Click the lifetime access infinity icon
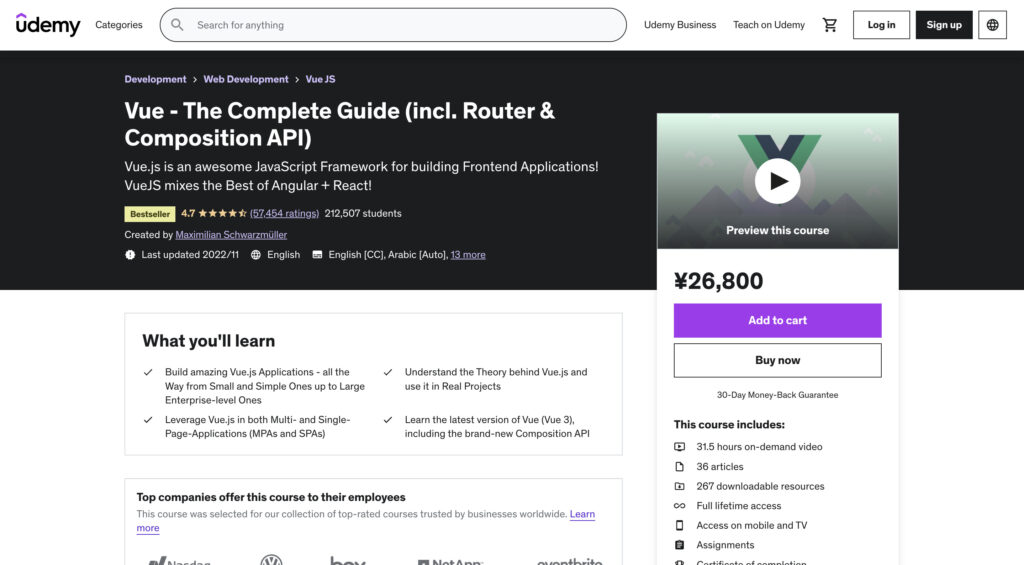 pyautogui.click(x=680, y=506)
